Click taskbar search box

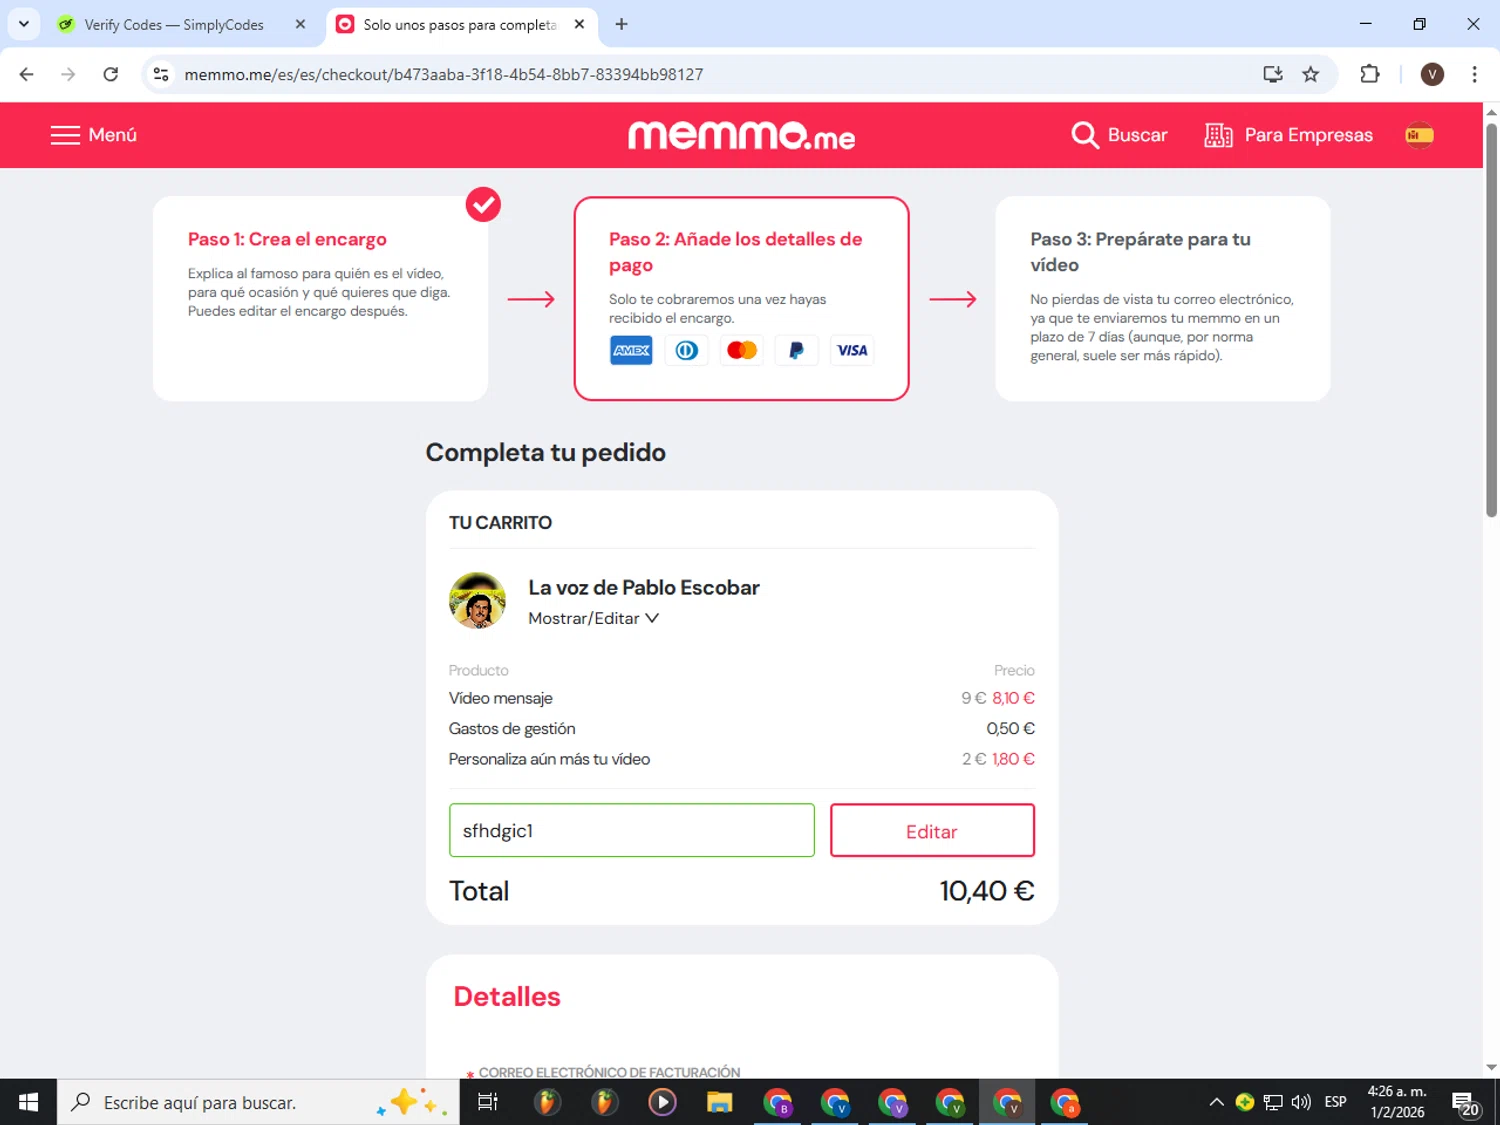coord(258,1102)
